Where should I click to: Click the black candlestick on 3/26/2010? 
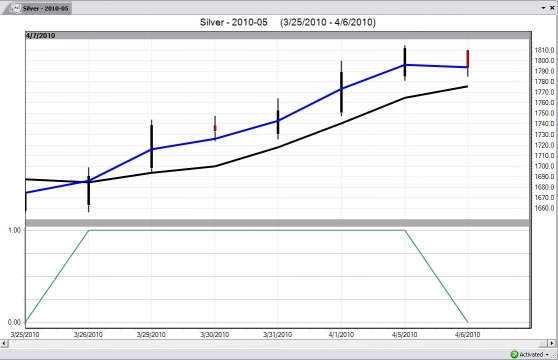coord(89,190)
